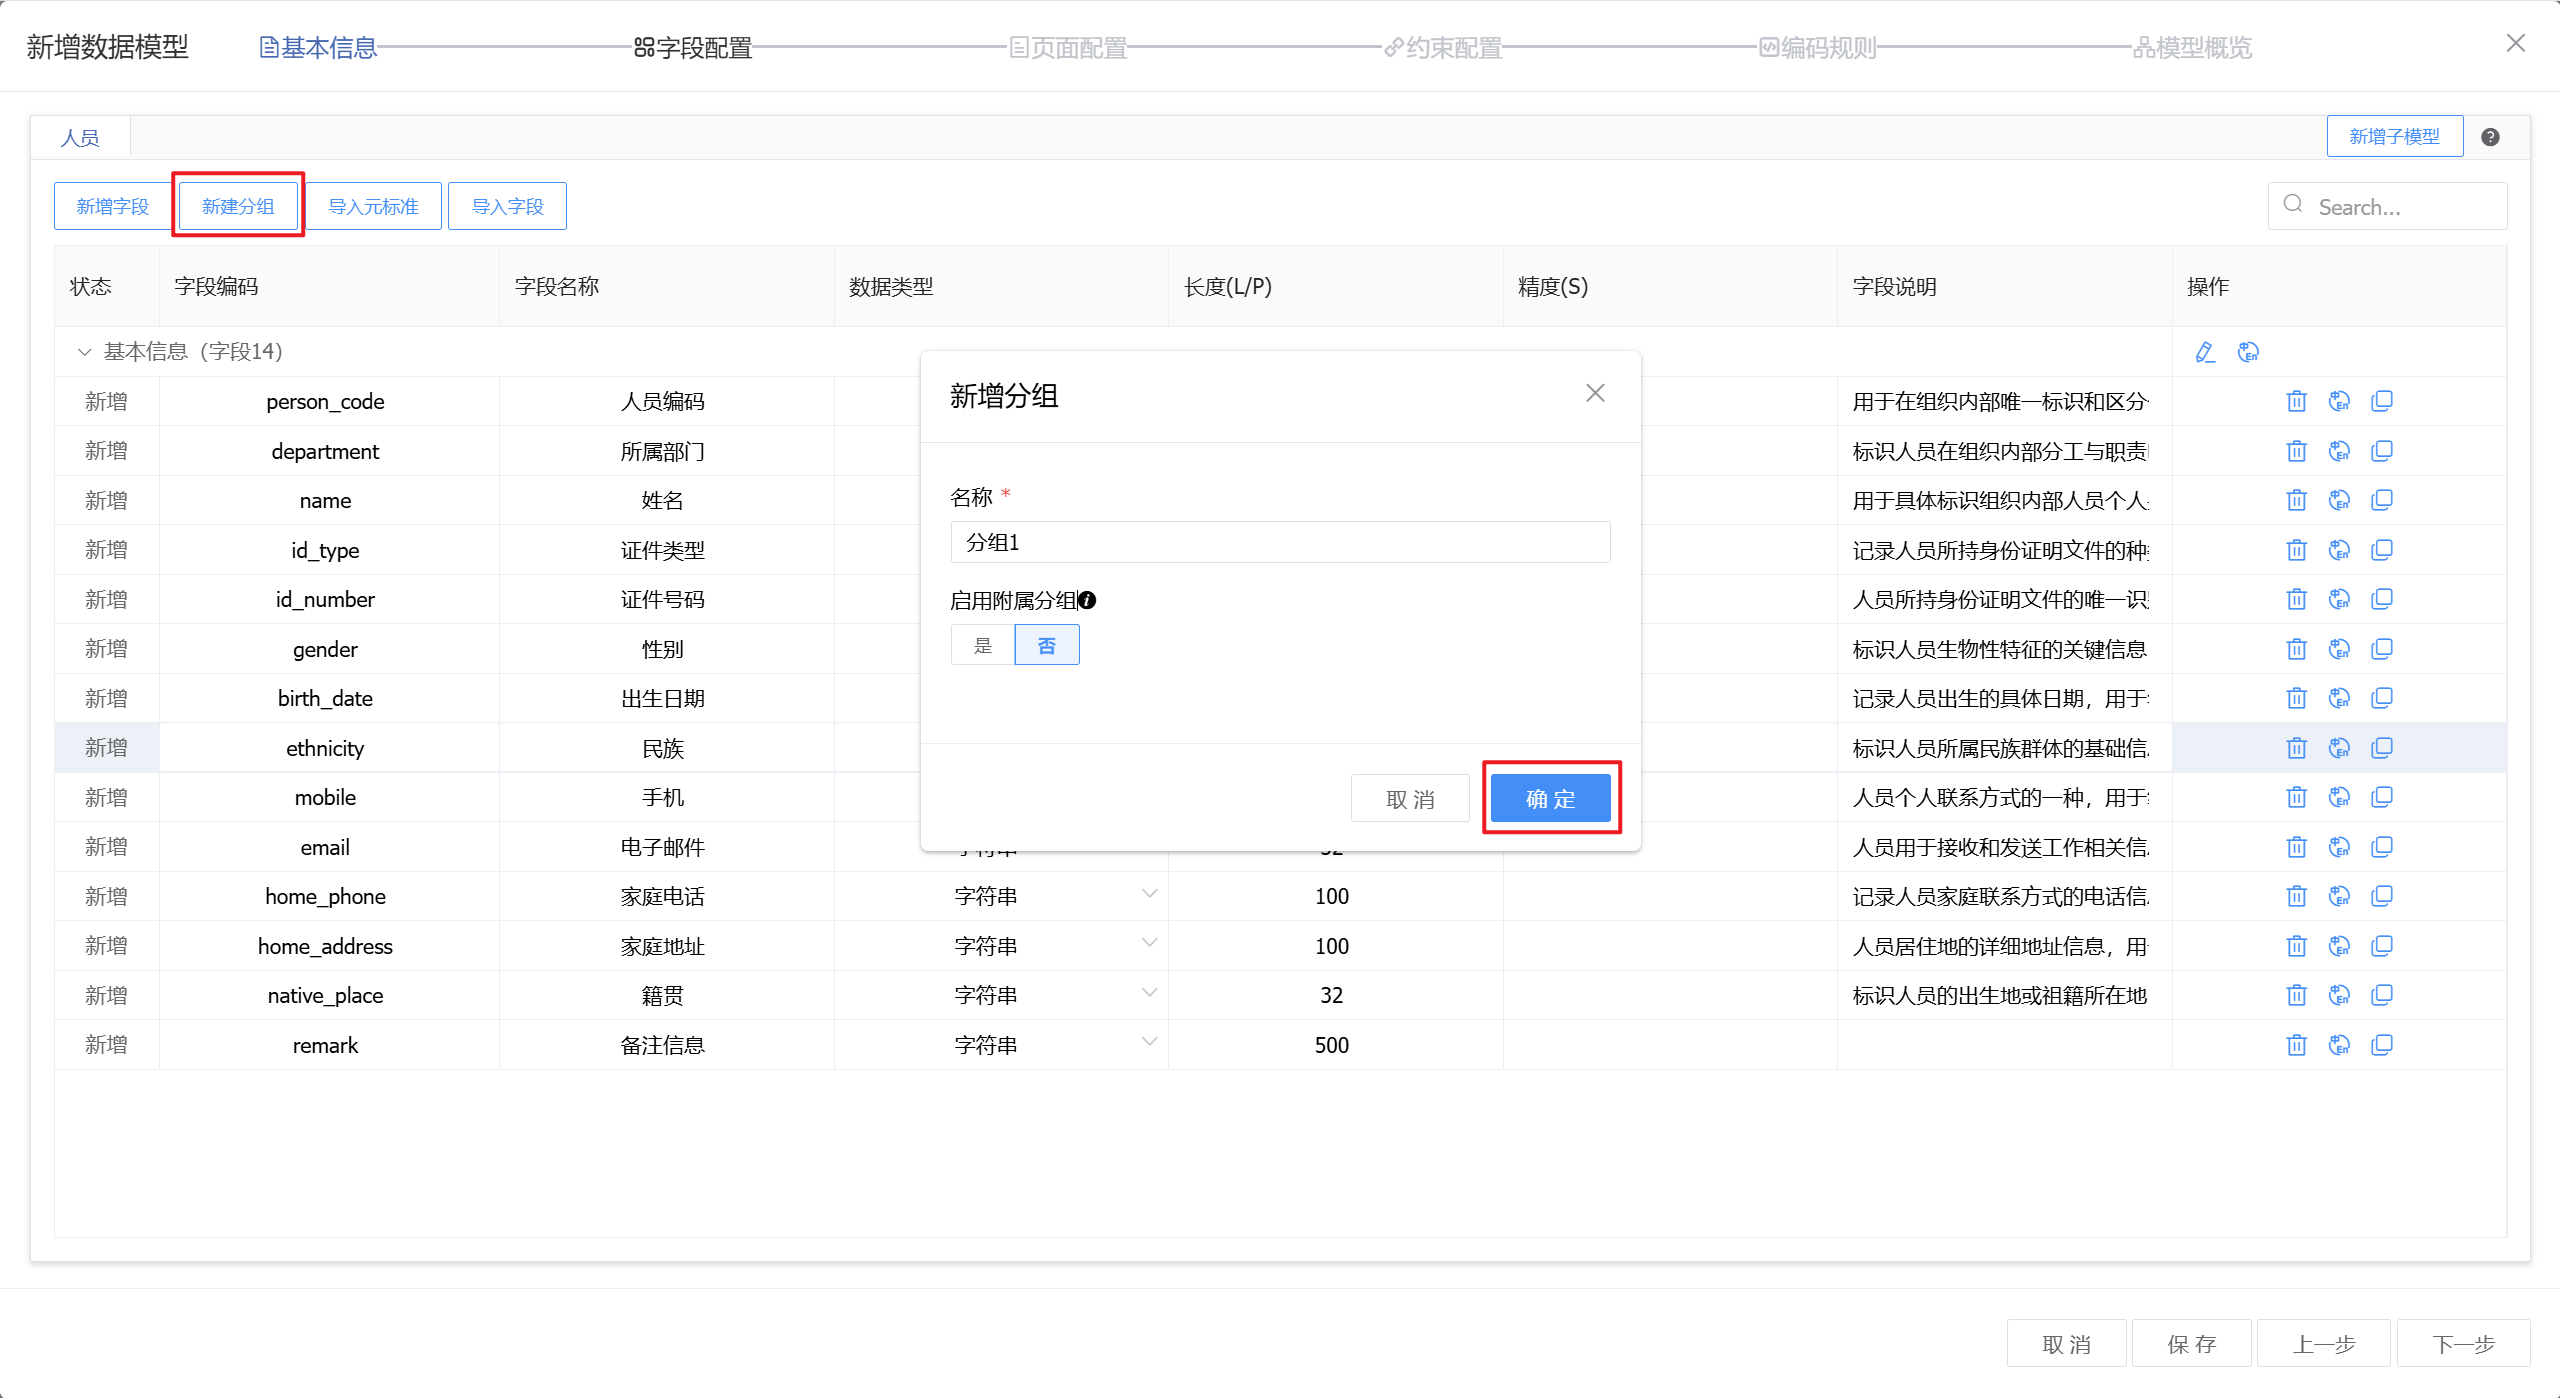
Task: Select 否 for 启用附属分组
Action: pyautogui.click(x=1046, y=645)
